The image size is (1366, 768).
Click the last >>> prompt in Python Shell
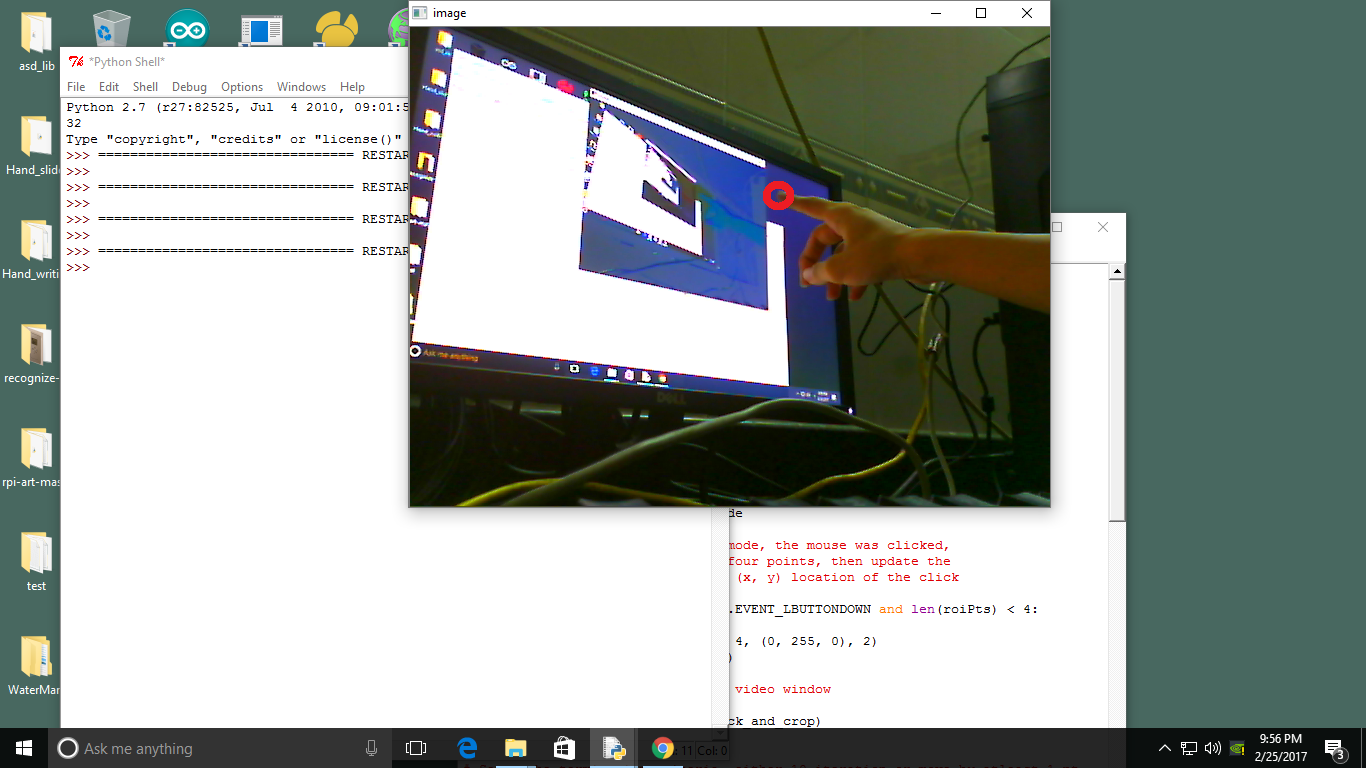(x=78, y=268)
